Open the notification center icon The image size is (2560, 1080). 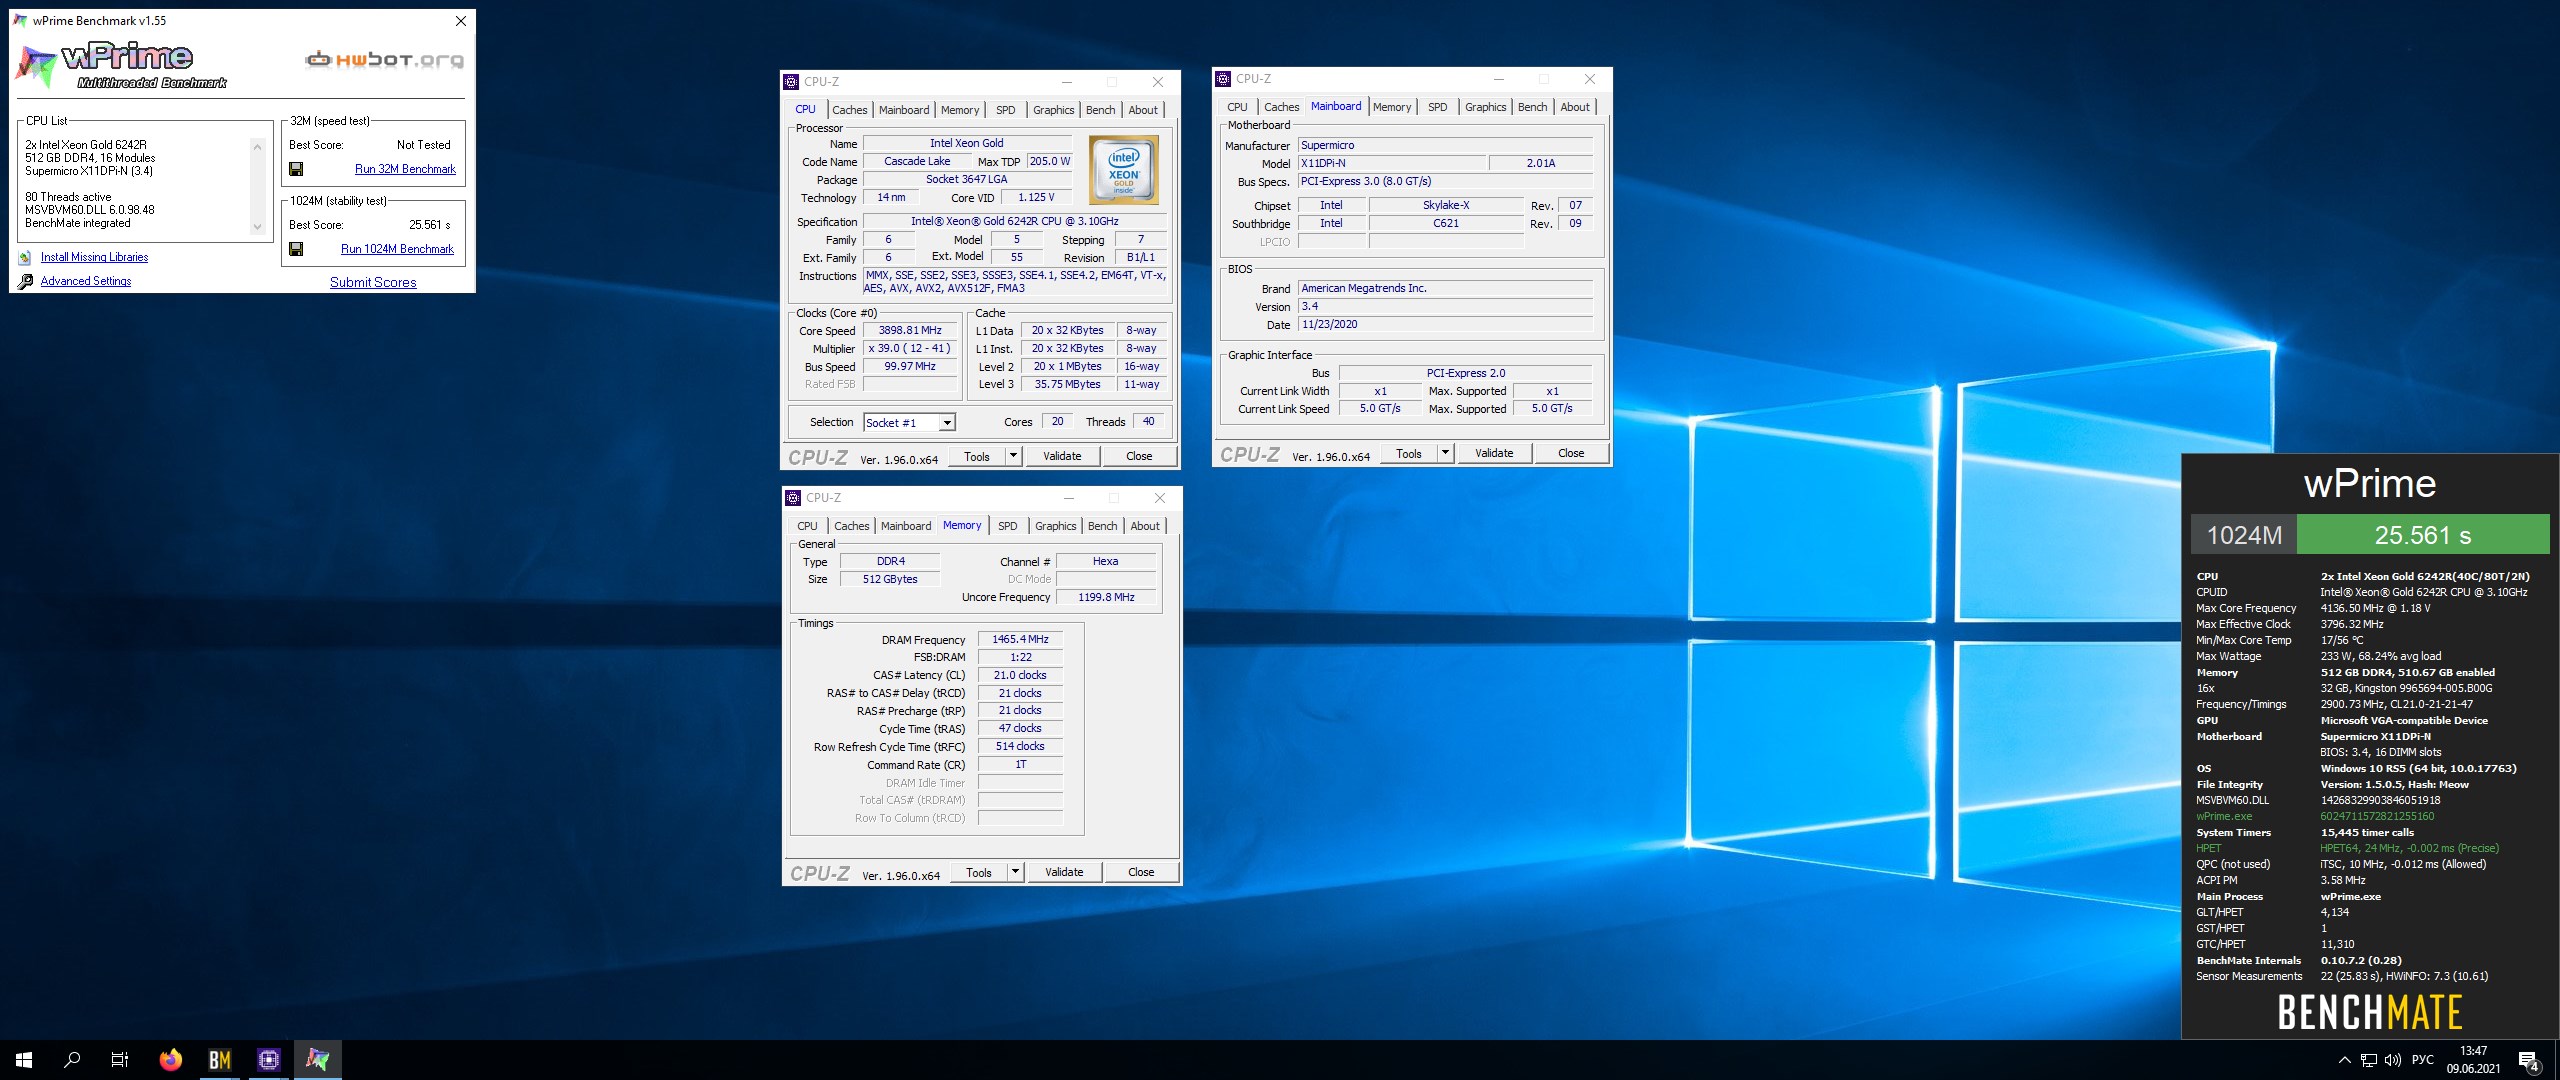click(2529, 1061)
